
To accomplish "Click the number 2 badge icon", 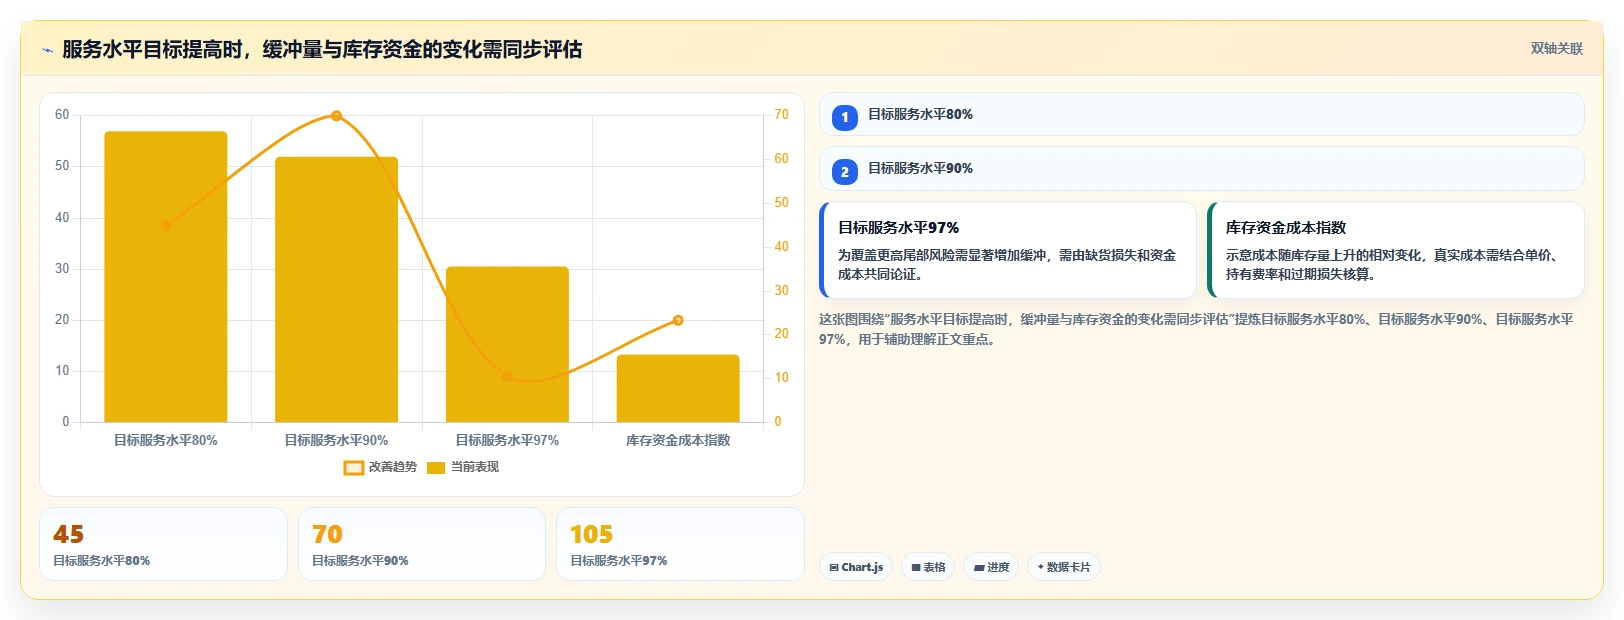I will (845, 172).
